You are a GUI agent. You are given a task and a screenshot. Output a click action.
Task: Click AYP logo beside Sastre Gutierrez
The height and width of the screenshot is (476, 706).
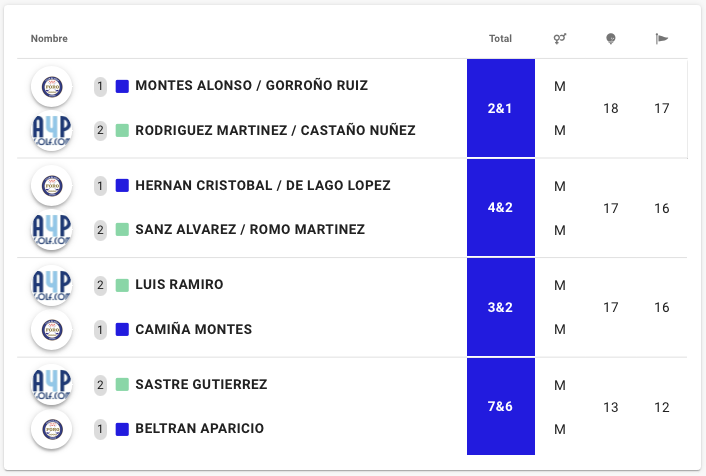pyautogui.click(x=51, y=385)
